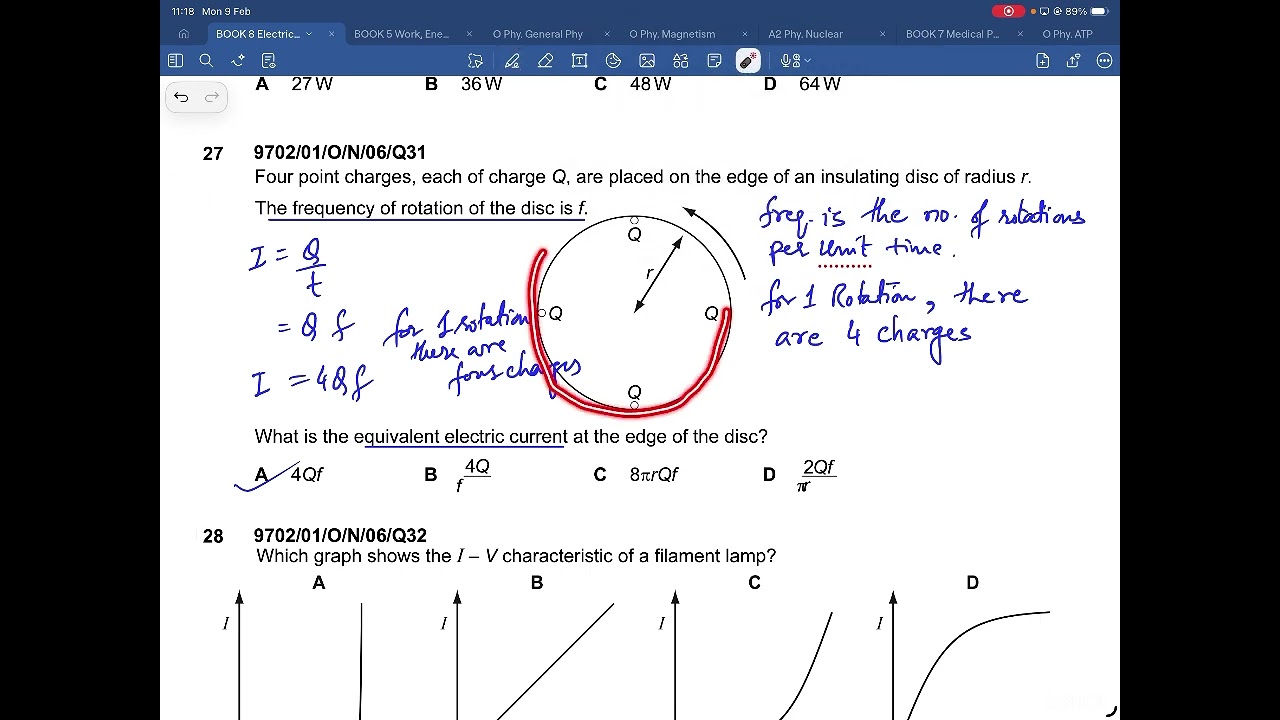1280x720 pixels.
Task: Switch to BOOK 7 Medical P tab
Action: point(952,34)
